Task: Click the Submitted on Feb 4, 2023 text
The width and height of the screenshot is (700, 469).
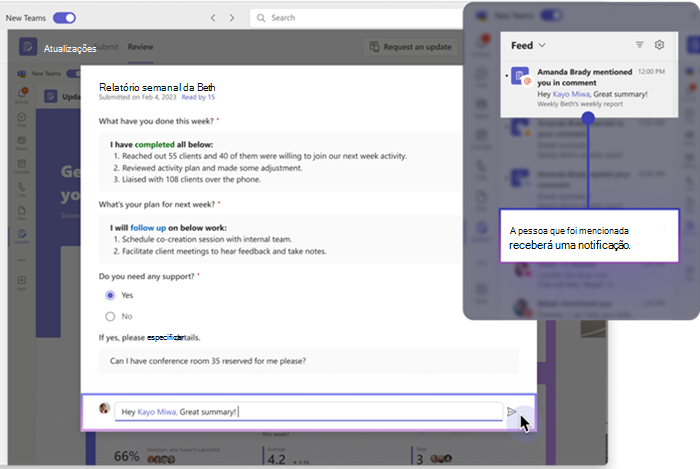Action: coord(138,97)
